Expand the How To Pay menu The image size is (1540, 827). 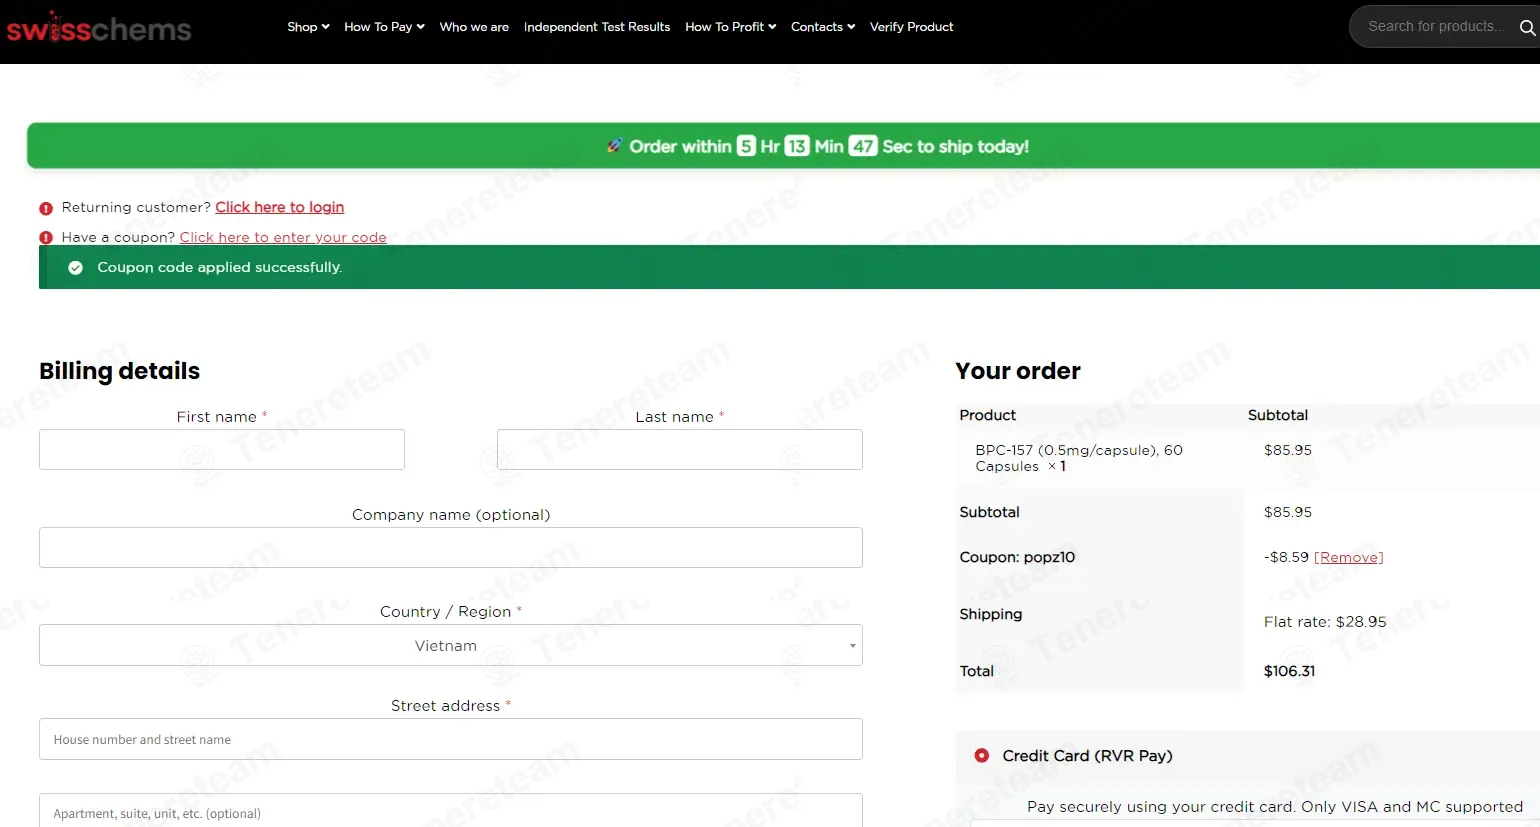point(384,27)
